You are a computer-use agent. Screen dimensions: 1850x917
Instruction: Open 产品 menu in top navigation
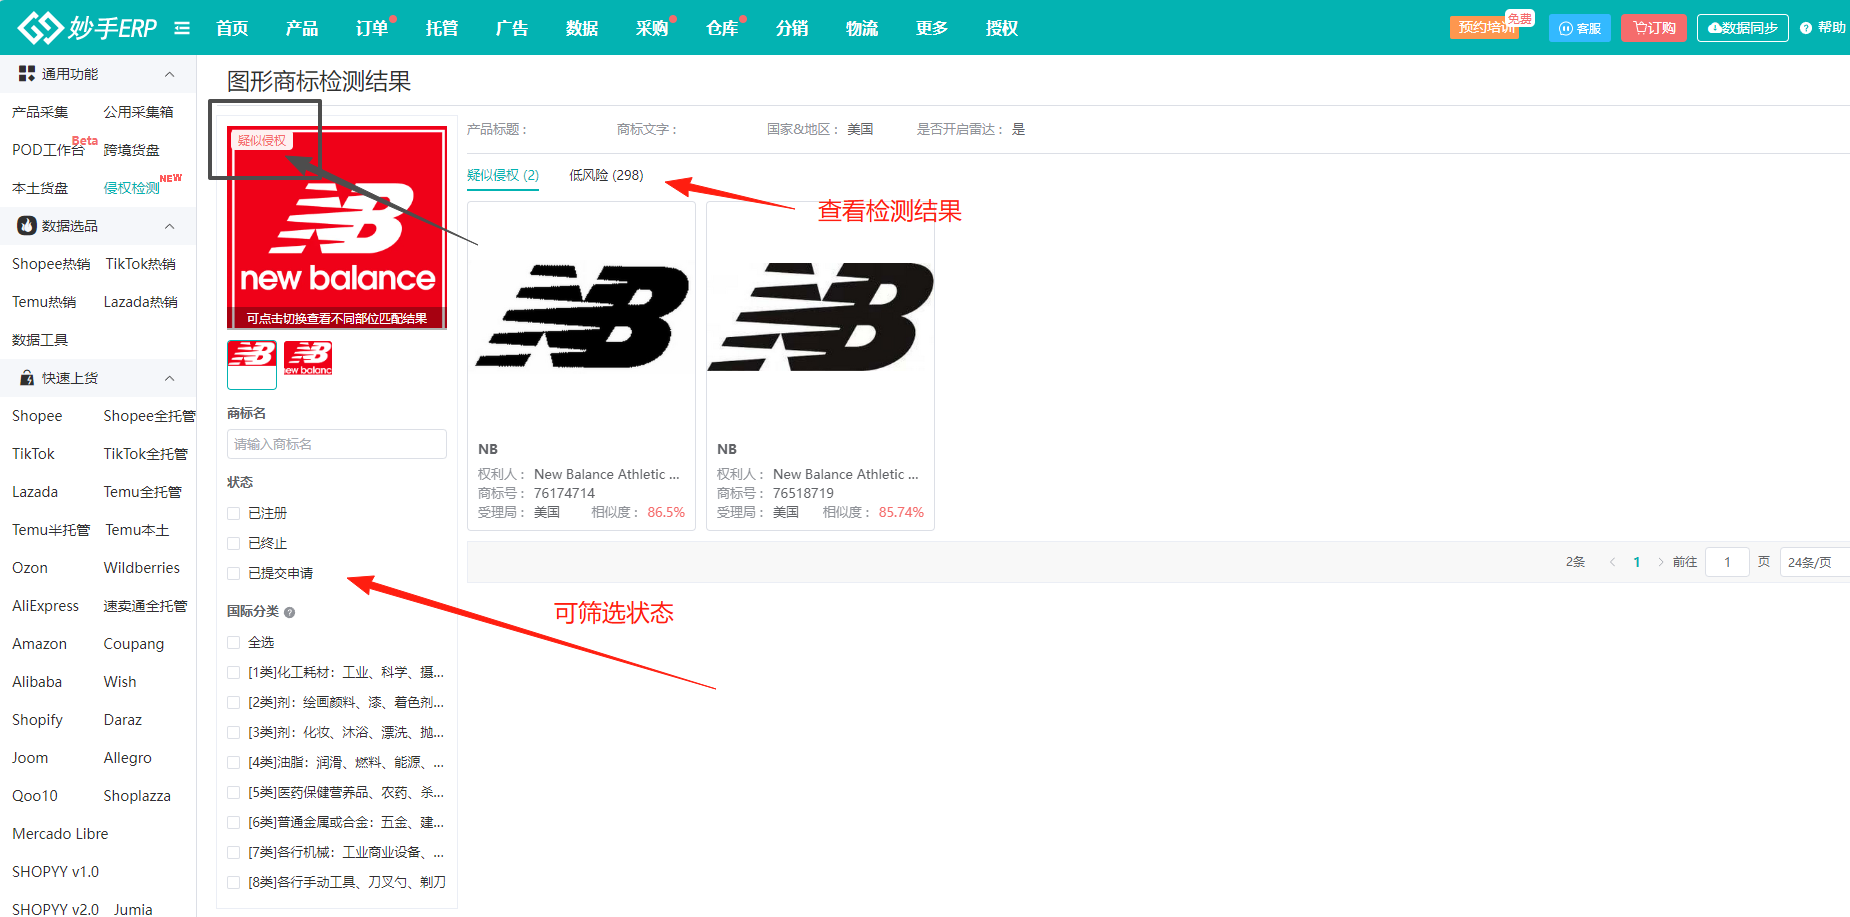302,28
